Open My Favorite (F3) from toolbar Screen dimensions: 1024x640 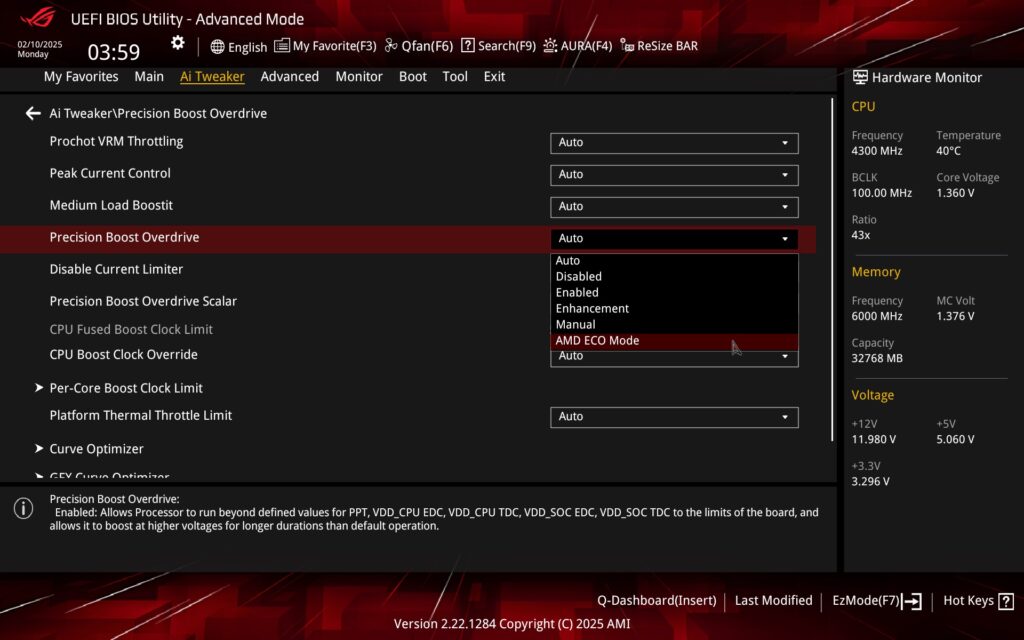pyautogui.click(x=325, y=46)
